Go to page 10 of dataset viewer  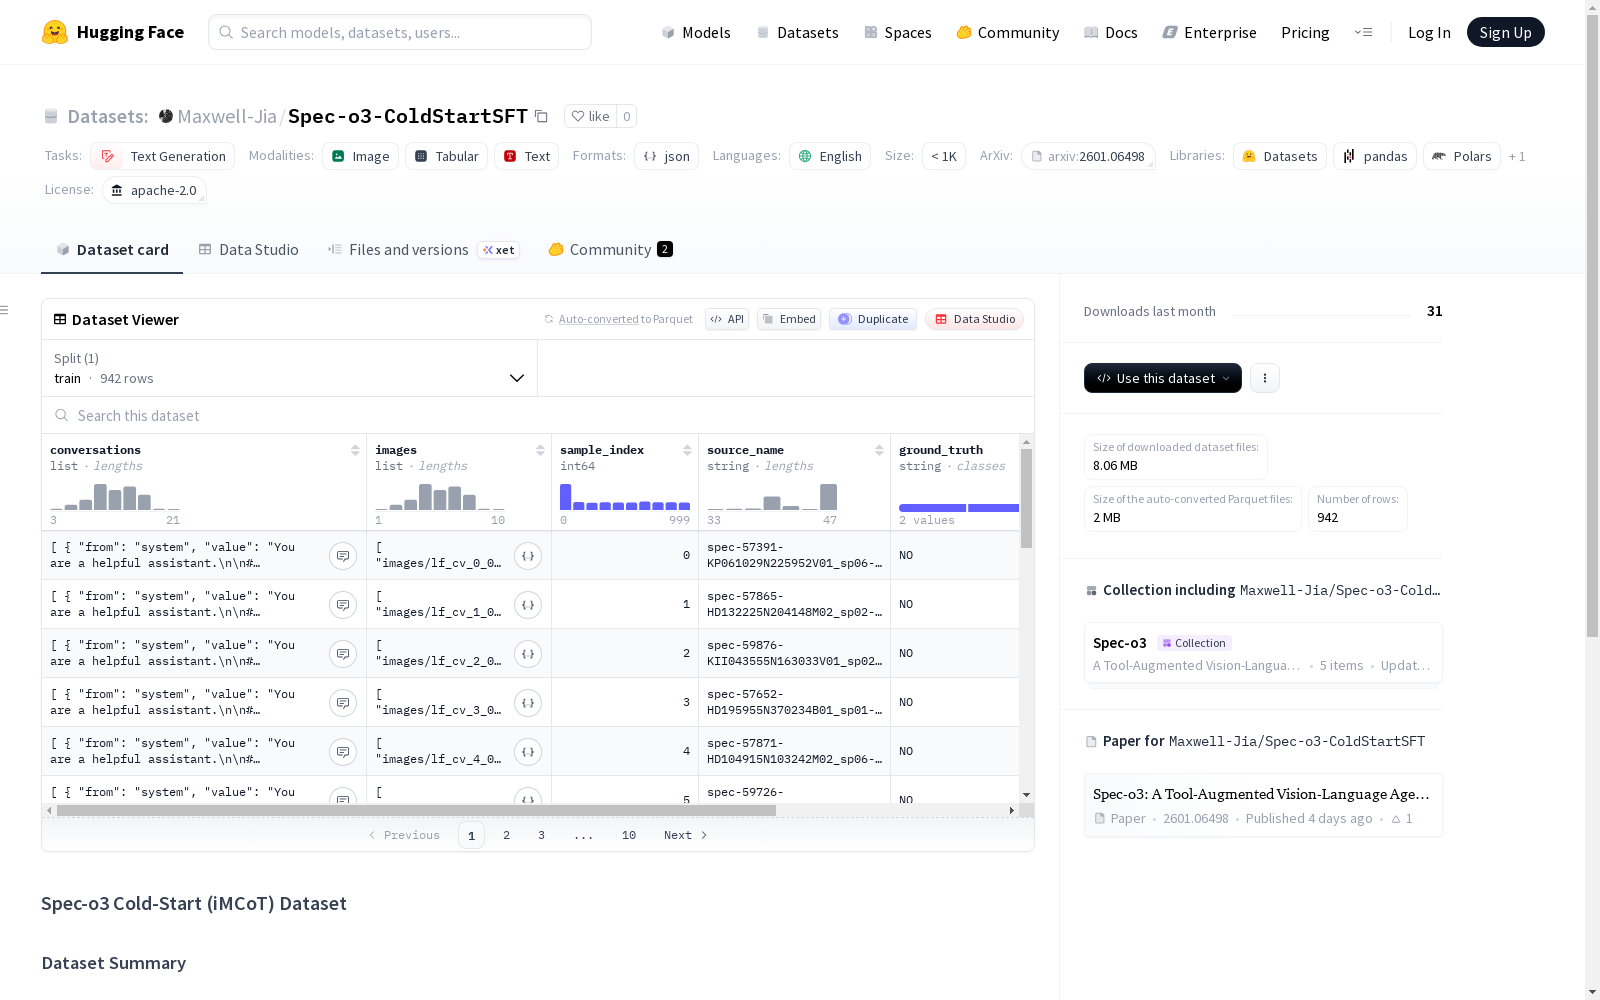point(628,835)
